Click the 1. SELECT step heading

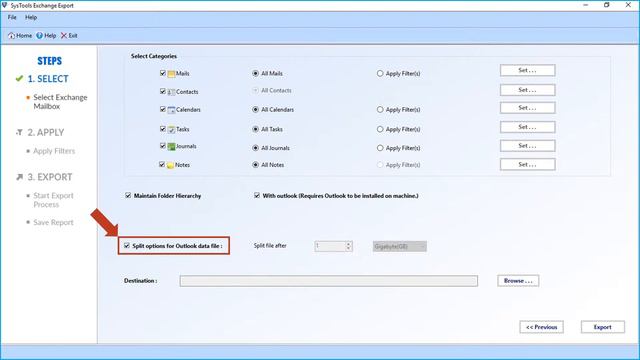click(48, 79)
